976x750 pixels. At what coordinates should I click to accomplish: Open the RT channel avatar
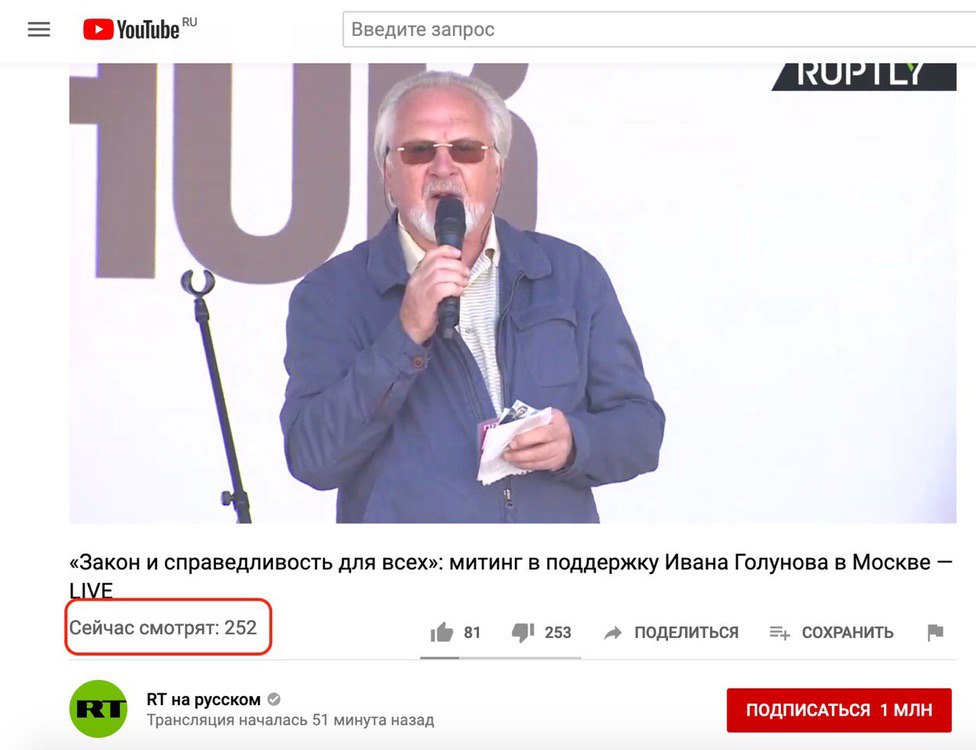pos(98,709)
